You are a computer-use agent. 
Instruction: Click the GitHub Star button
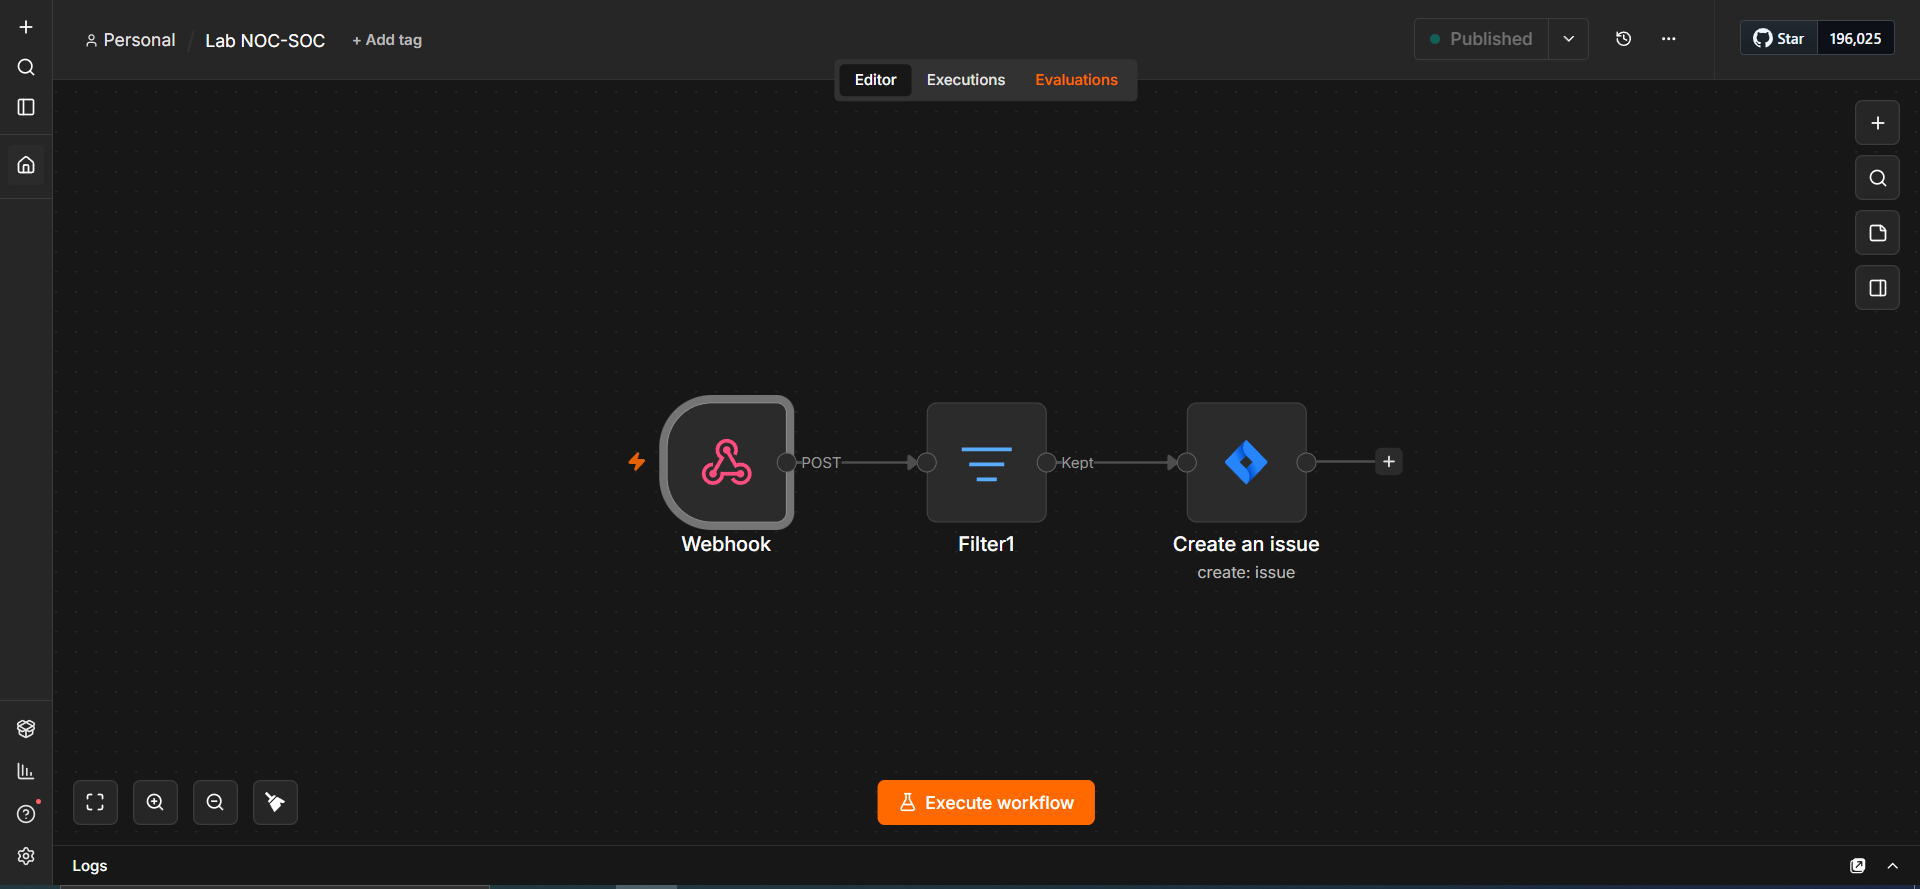1779,39
